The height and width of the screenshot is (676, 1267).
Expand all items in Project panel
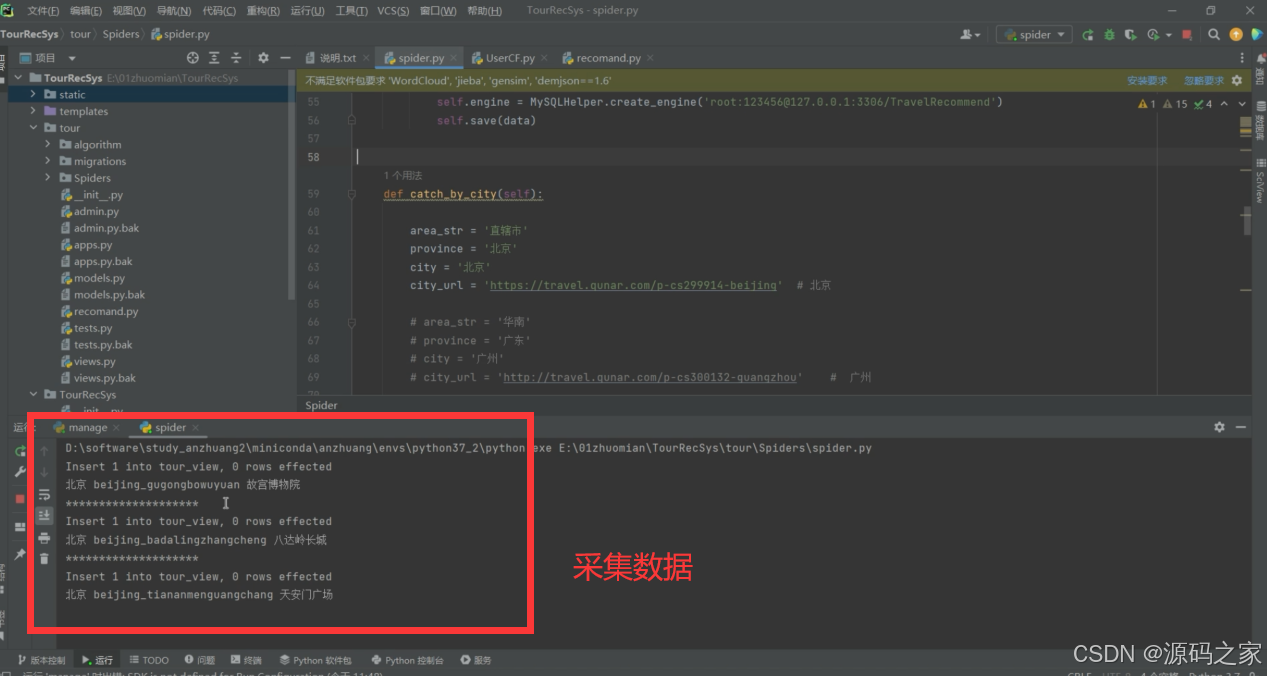[x=215, y=58]
